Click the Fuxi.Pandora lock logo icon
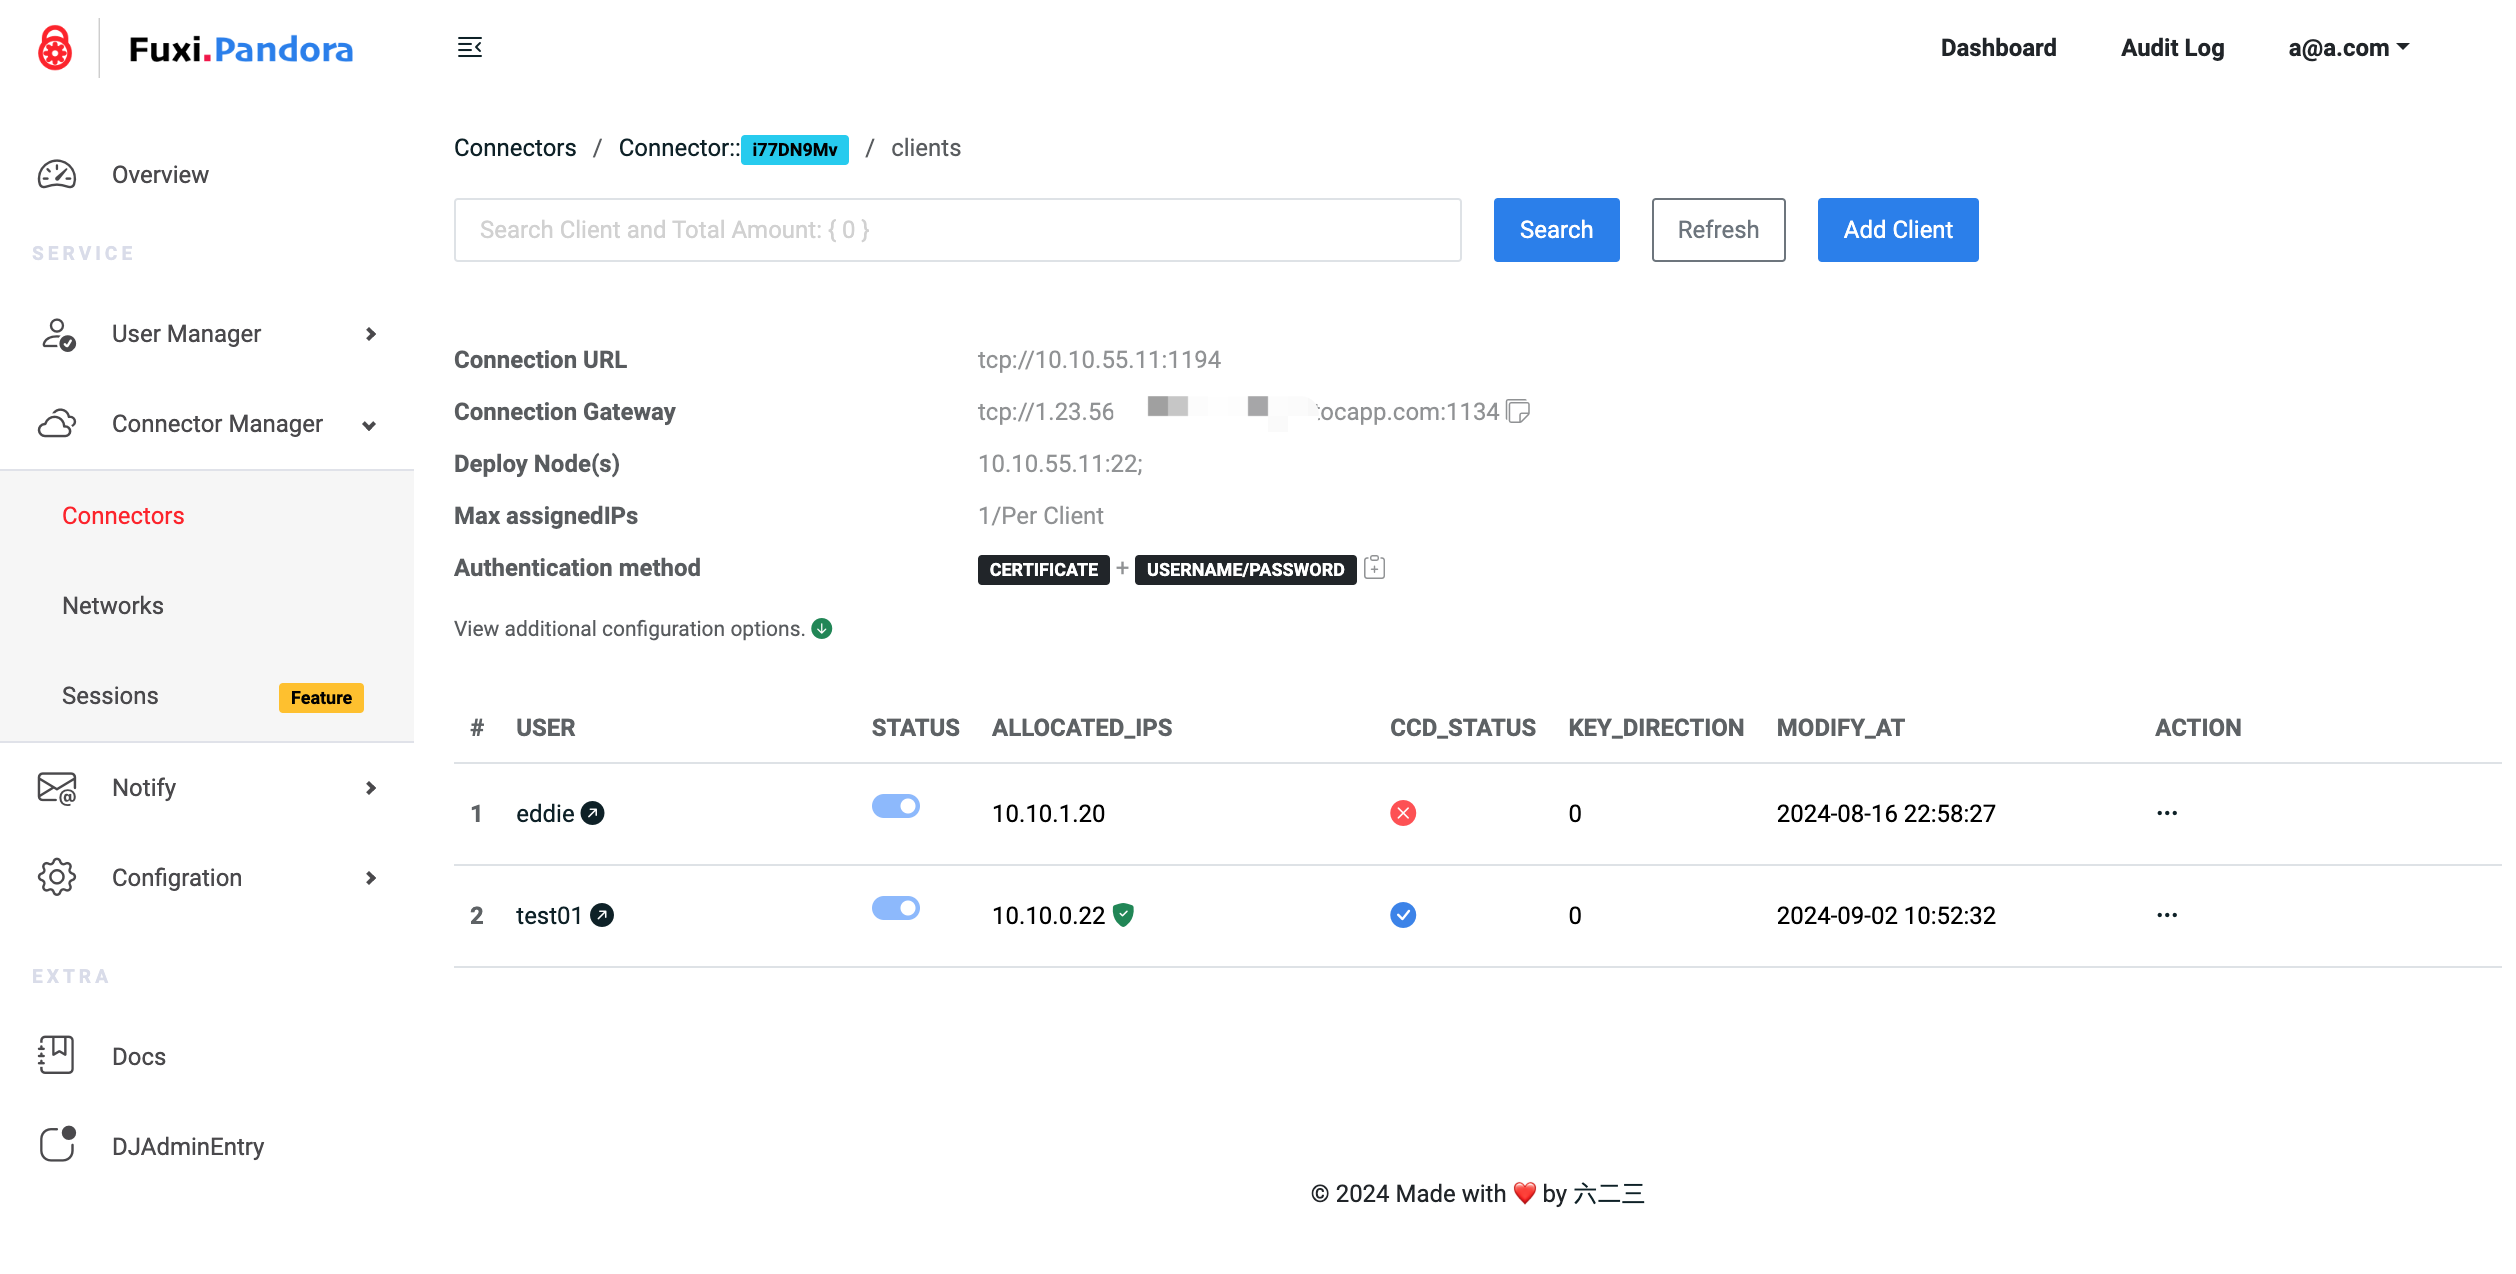Screen dimensions: 2516x1274 coord(55,48)
